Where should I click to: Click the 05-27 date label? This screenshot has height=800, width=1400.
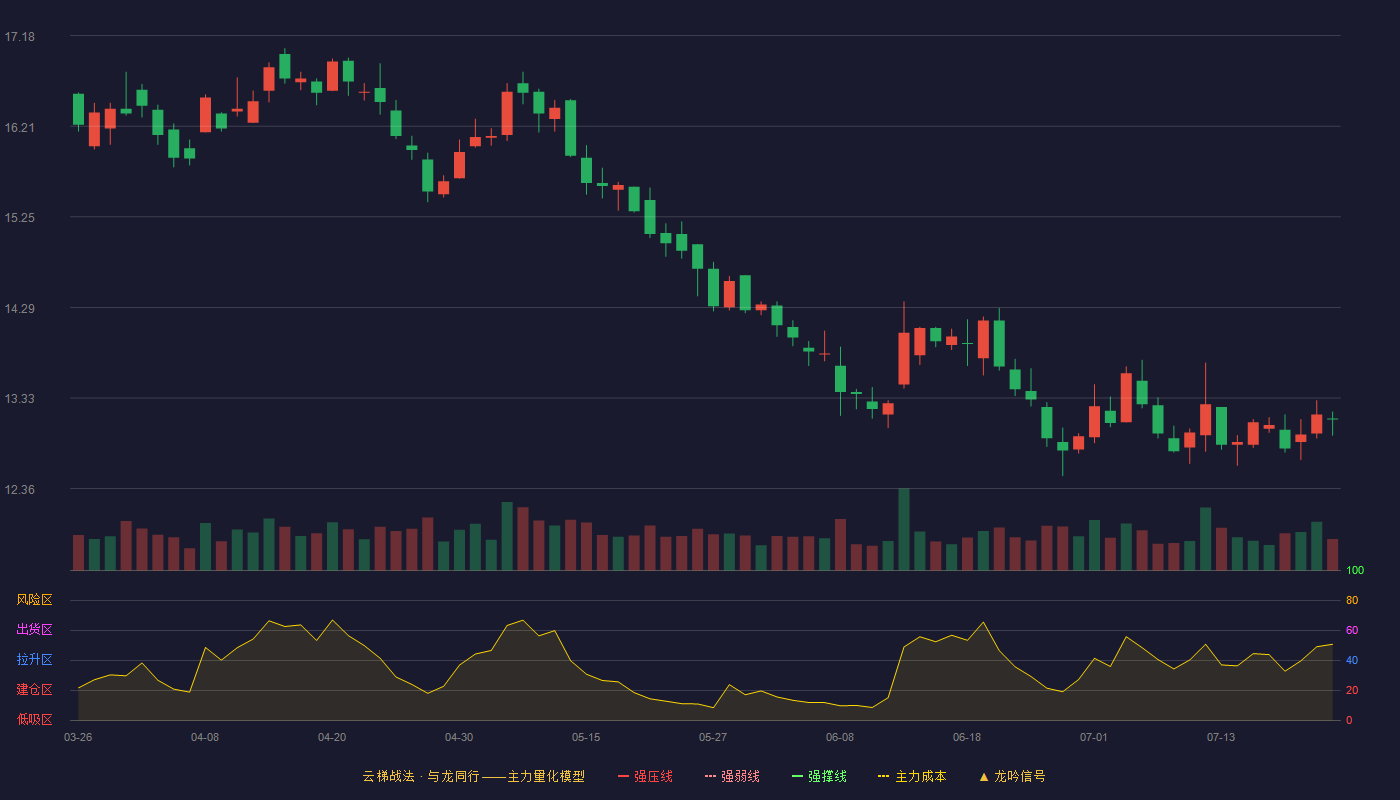713,737
